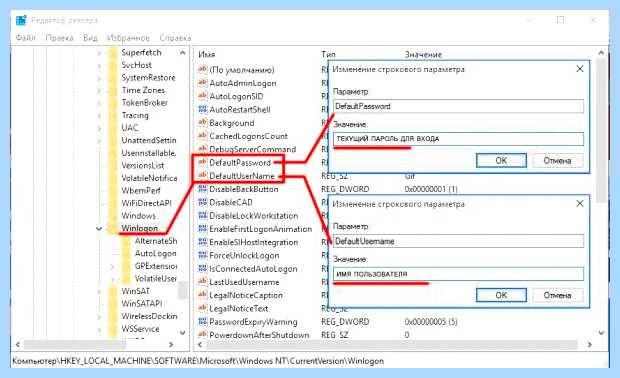Open the Правка menu
Image resolution: width=620 pixels, height=378 pixels.
(x=59, y=38)
